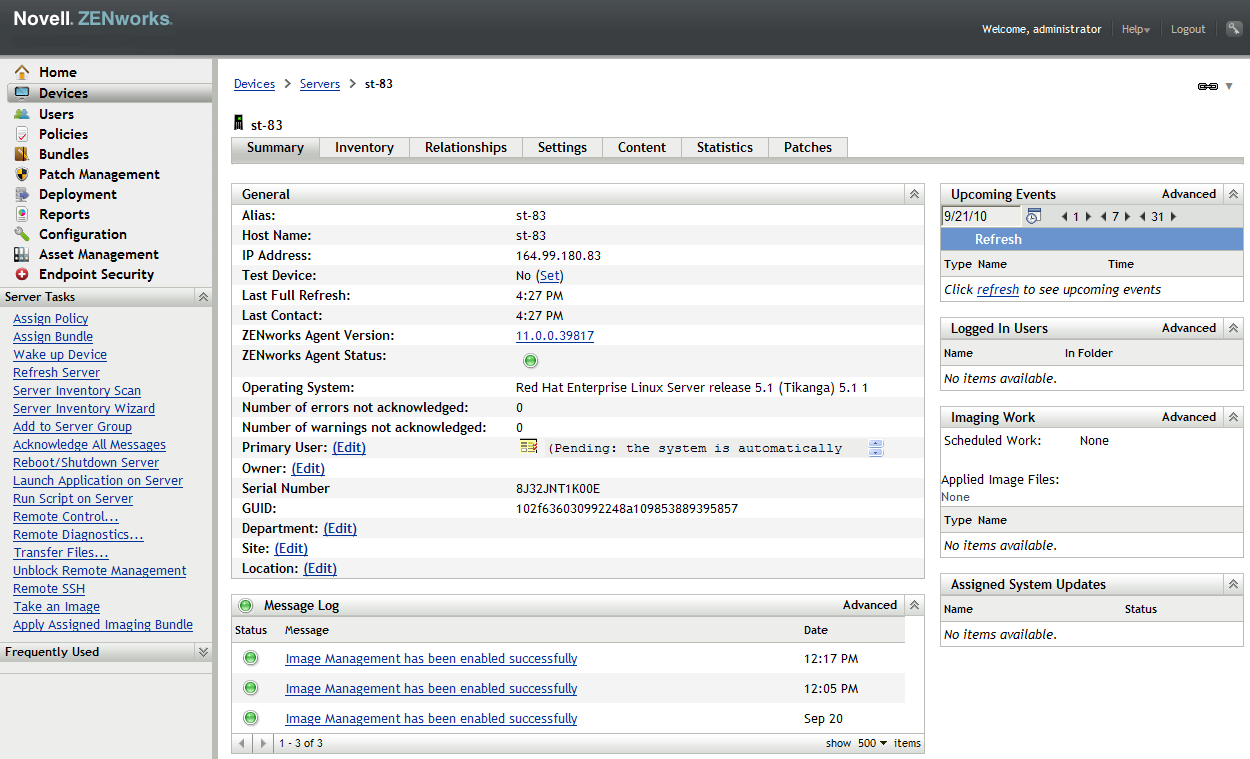Click the green ZENworks Agent Status icon
Screen dimensions: 1250x759
[x=530, y=360]
